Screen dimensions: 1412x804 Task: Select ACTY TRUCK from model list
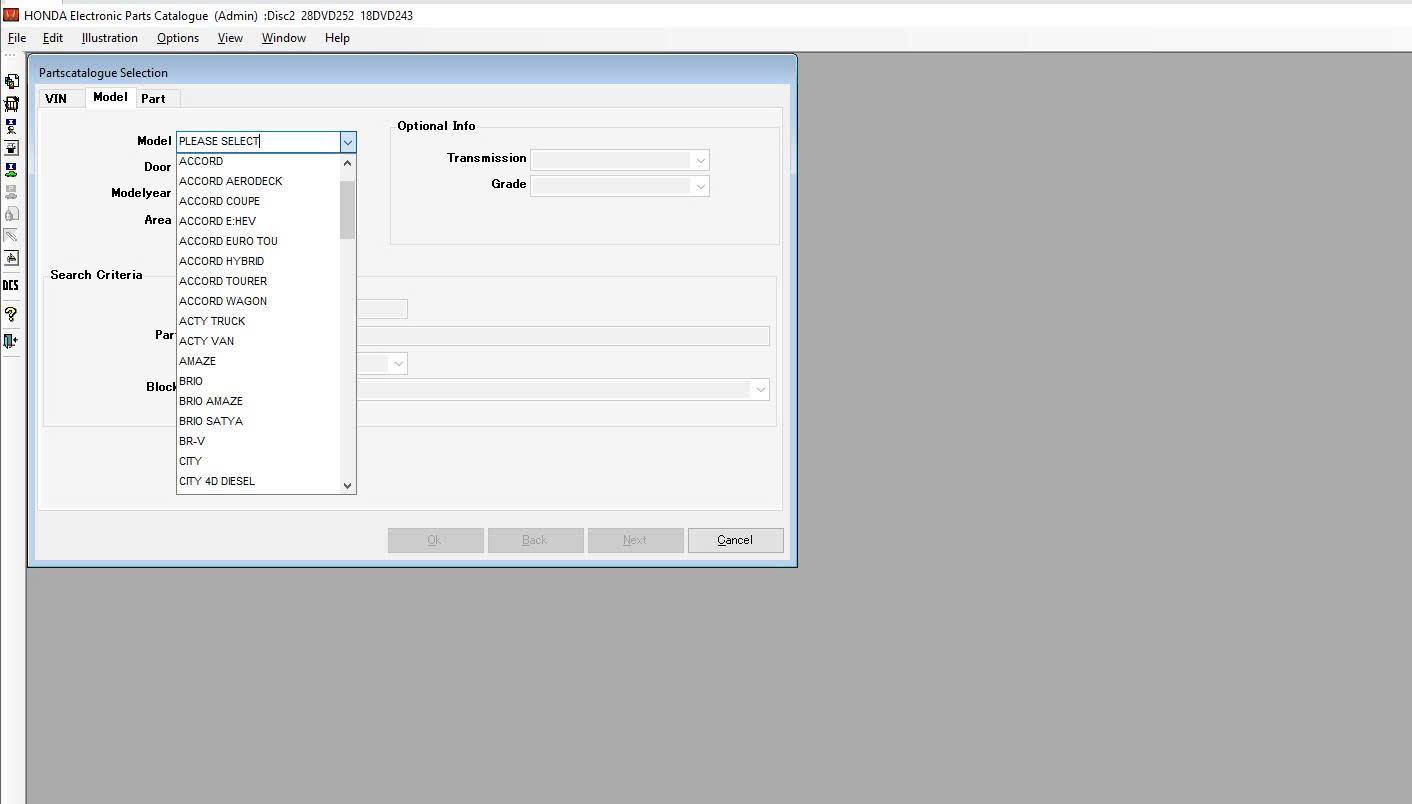[x=258, y=321]
